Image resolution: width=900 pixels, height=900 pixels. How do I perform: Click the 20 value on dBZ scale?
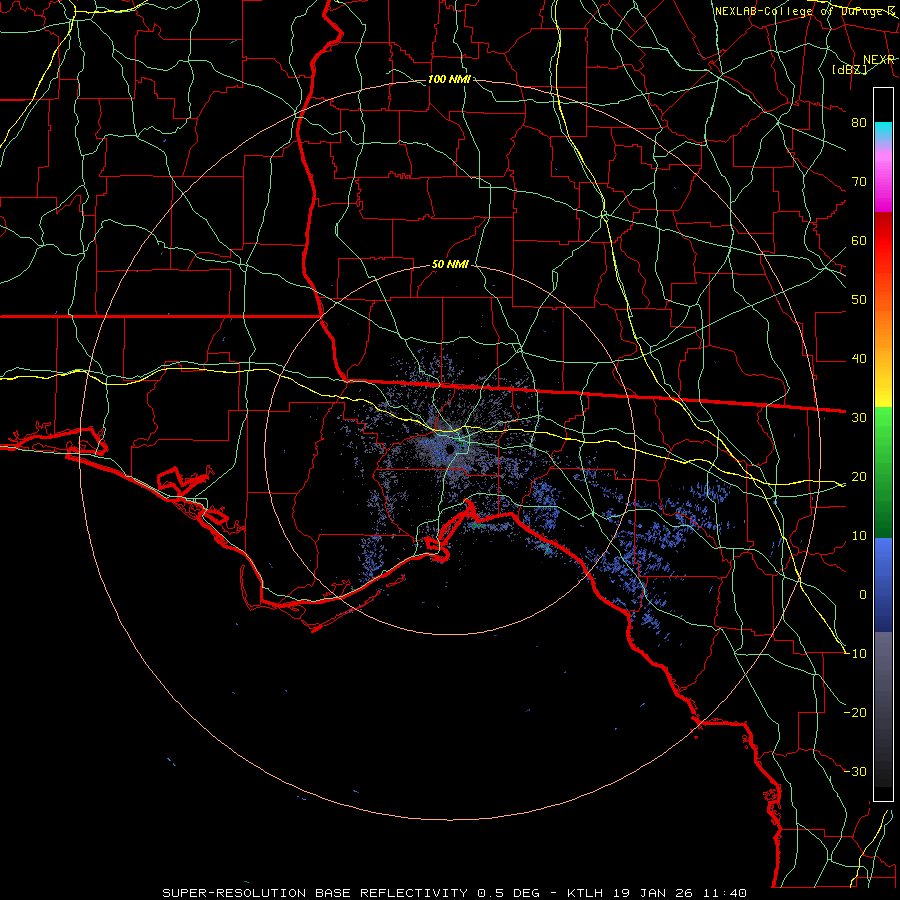859,477
